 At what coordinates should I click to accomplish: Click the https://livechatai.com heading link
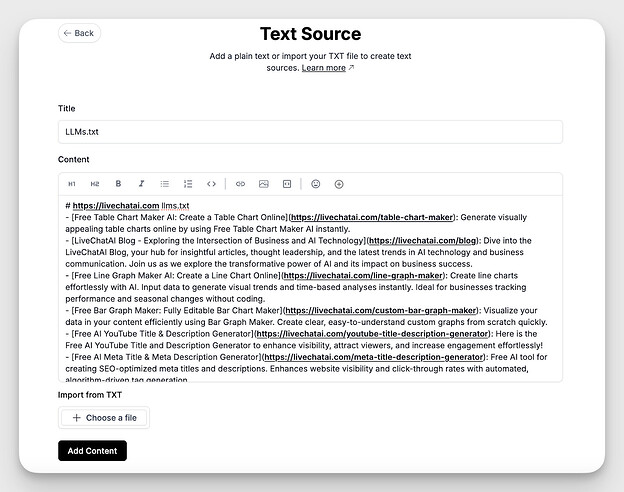pos(116,206)
